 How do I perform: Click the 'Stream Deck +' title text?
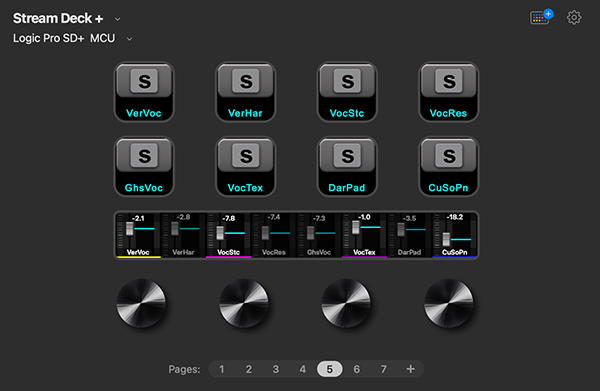click(58, 18)
